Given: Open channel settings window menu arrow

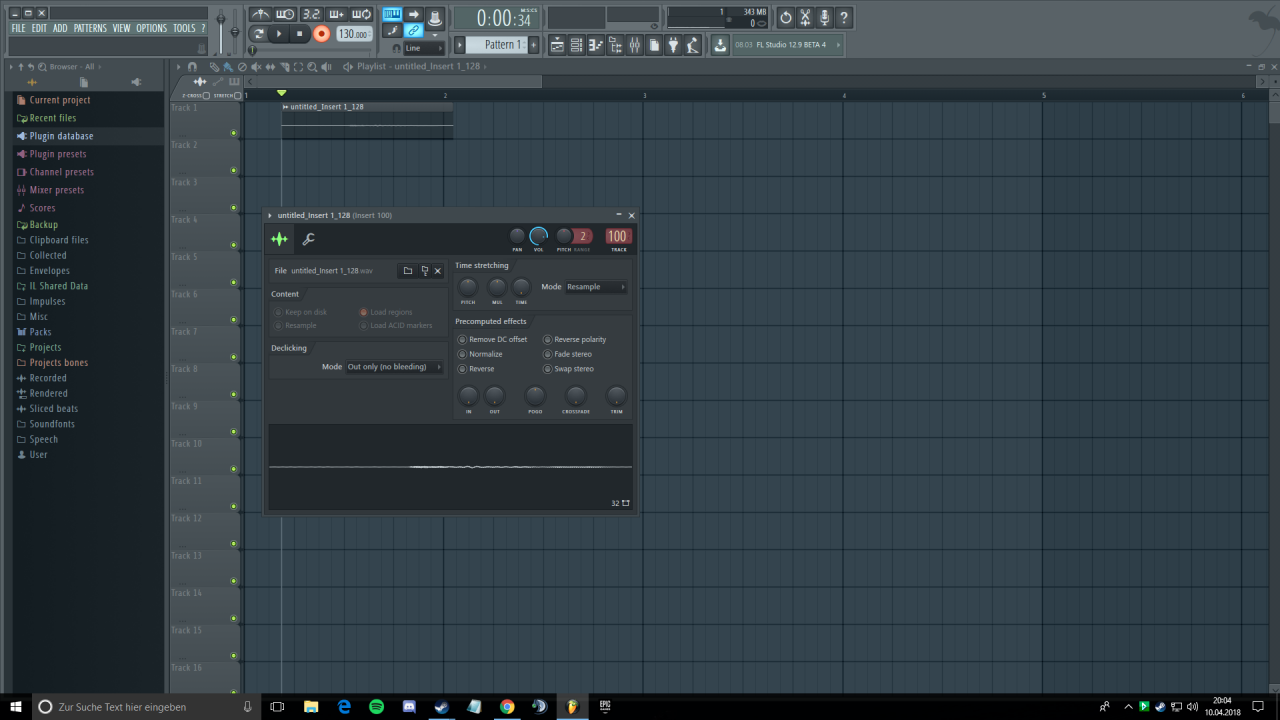Looking at the screenshot, I should point(270,215).
